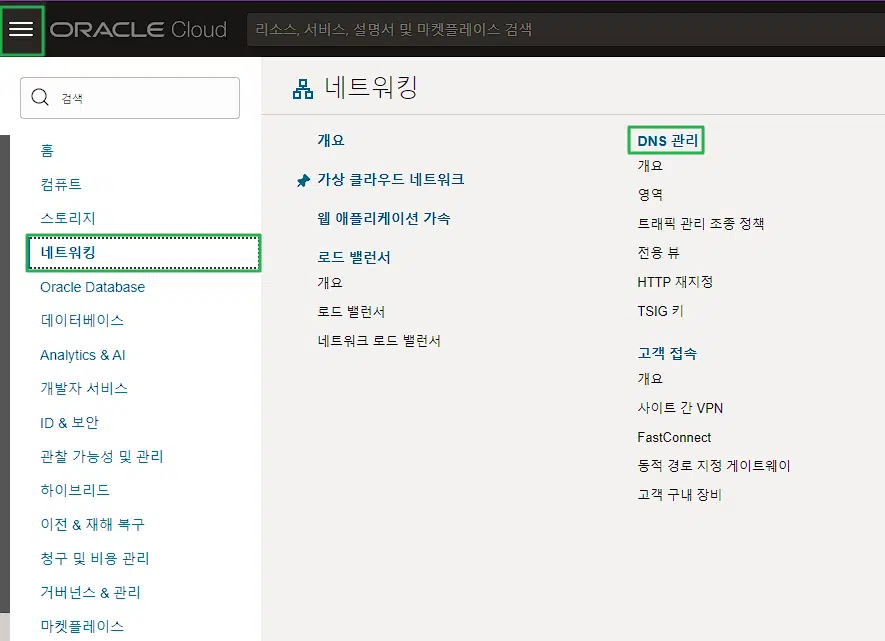Open 관찰 가능성 및 관리 category
Image resolution: width=885 pixels, height=641 pixels.
tap(102, 456)
